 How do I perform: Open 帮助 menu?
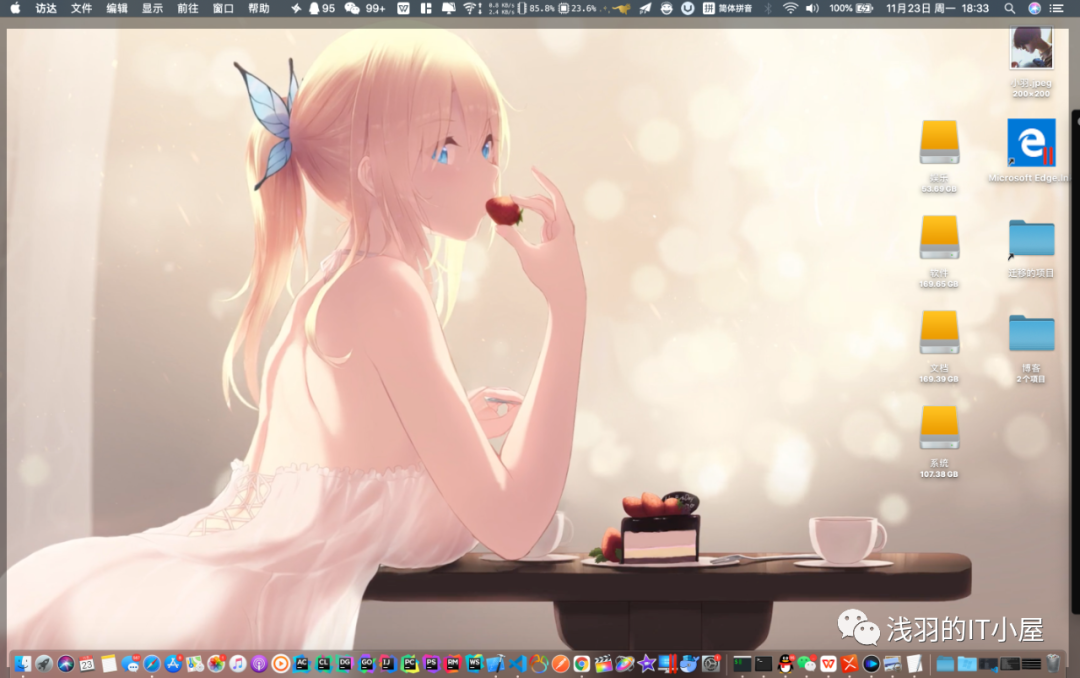tap(258, 8)
